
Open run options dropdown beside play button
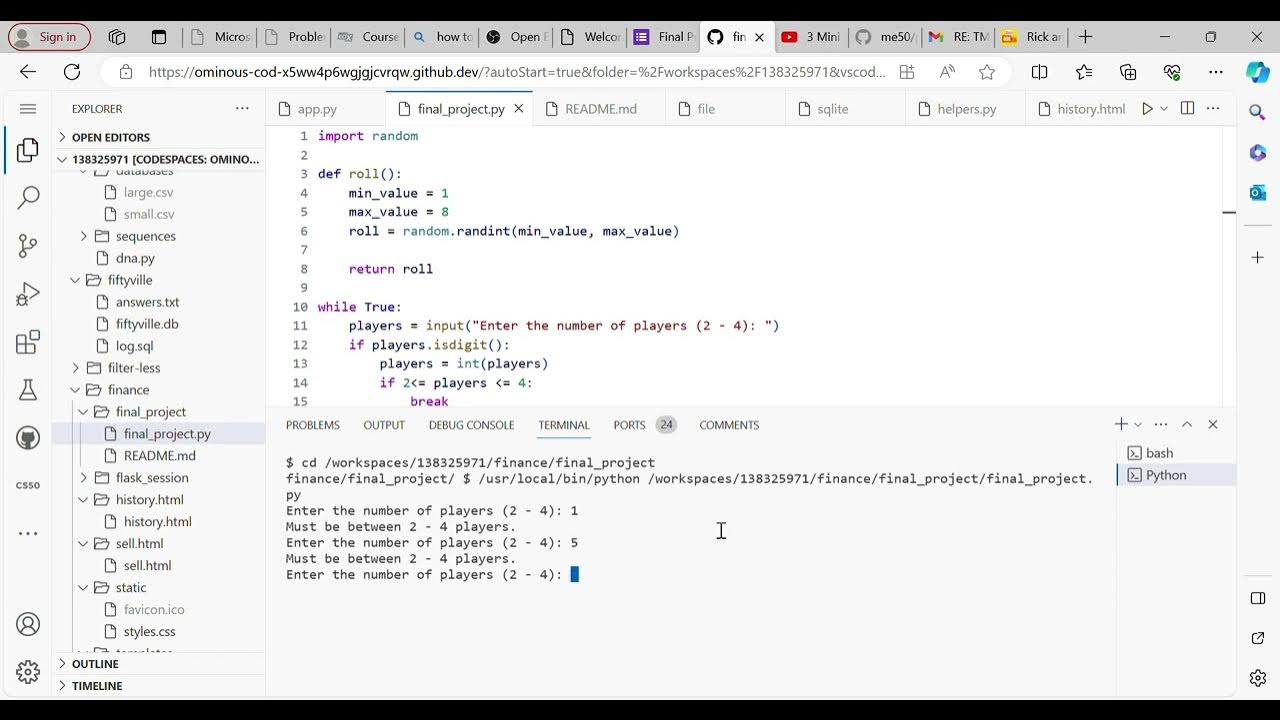pos(1164,109)
